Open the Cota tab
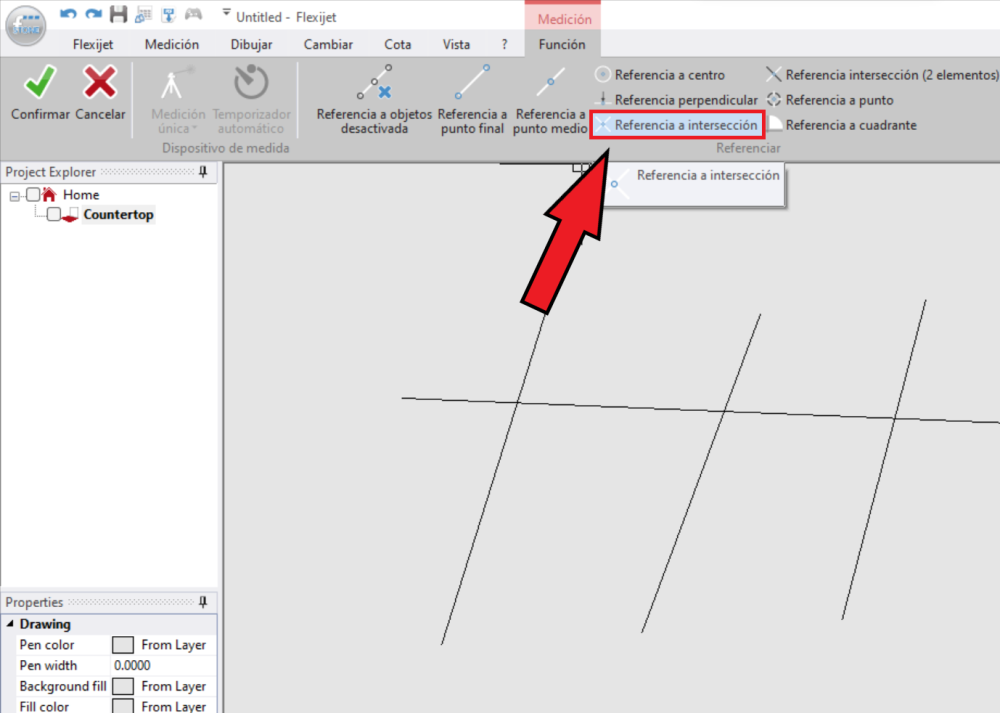The image size is (1000, 713). 397,45
